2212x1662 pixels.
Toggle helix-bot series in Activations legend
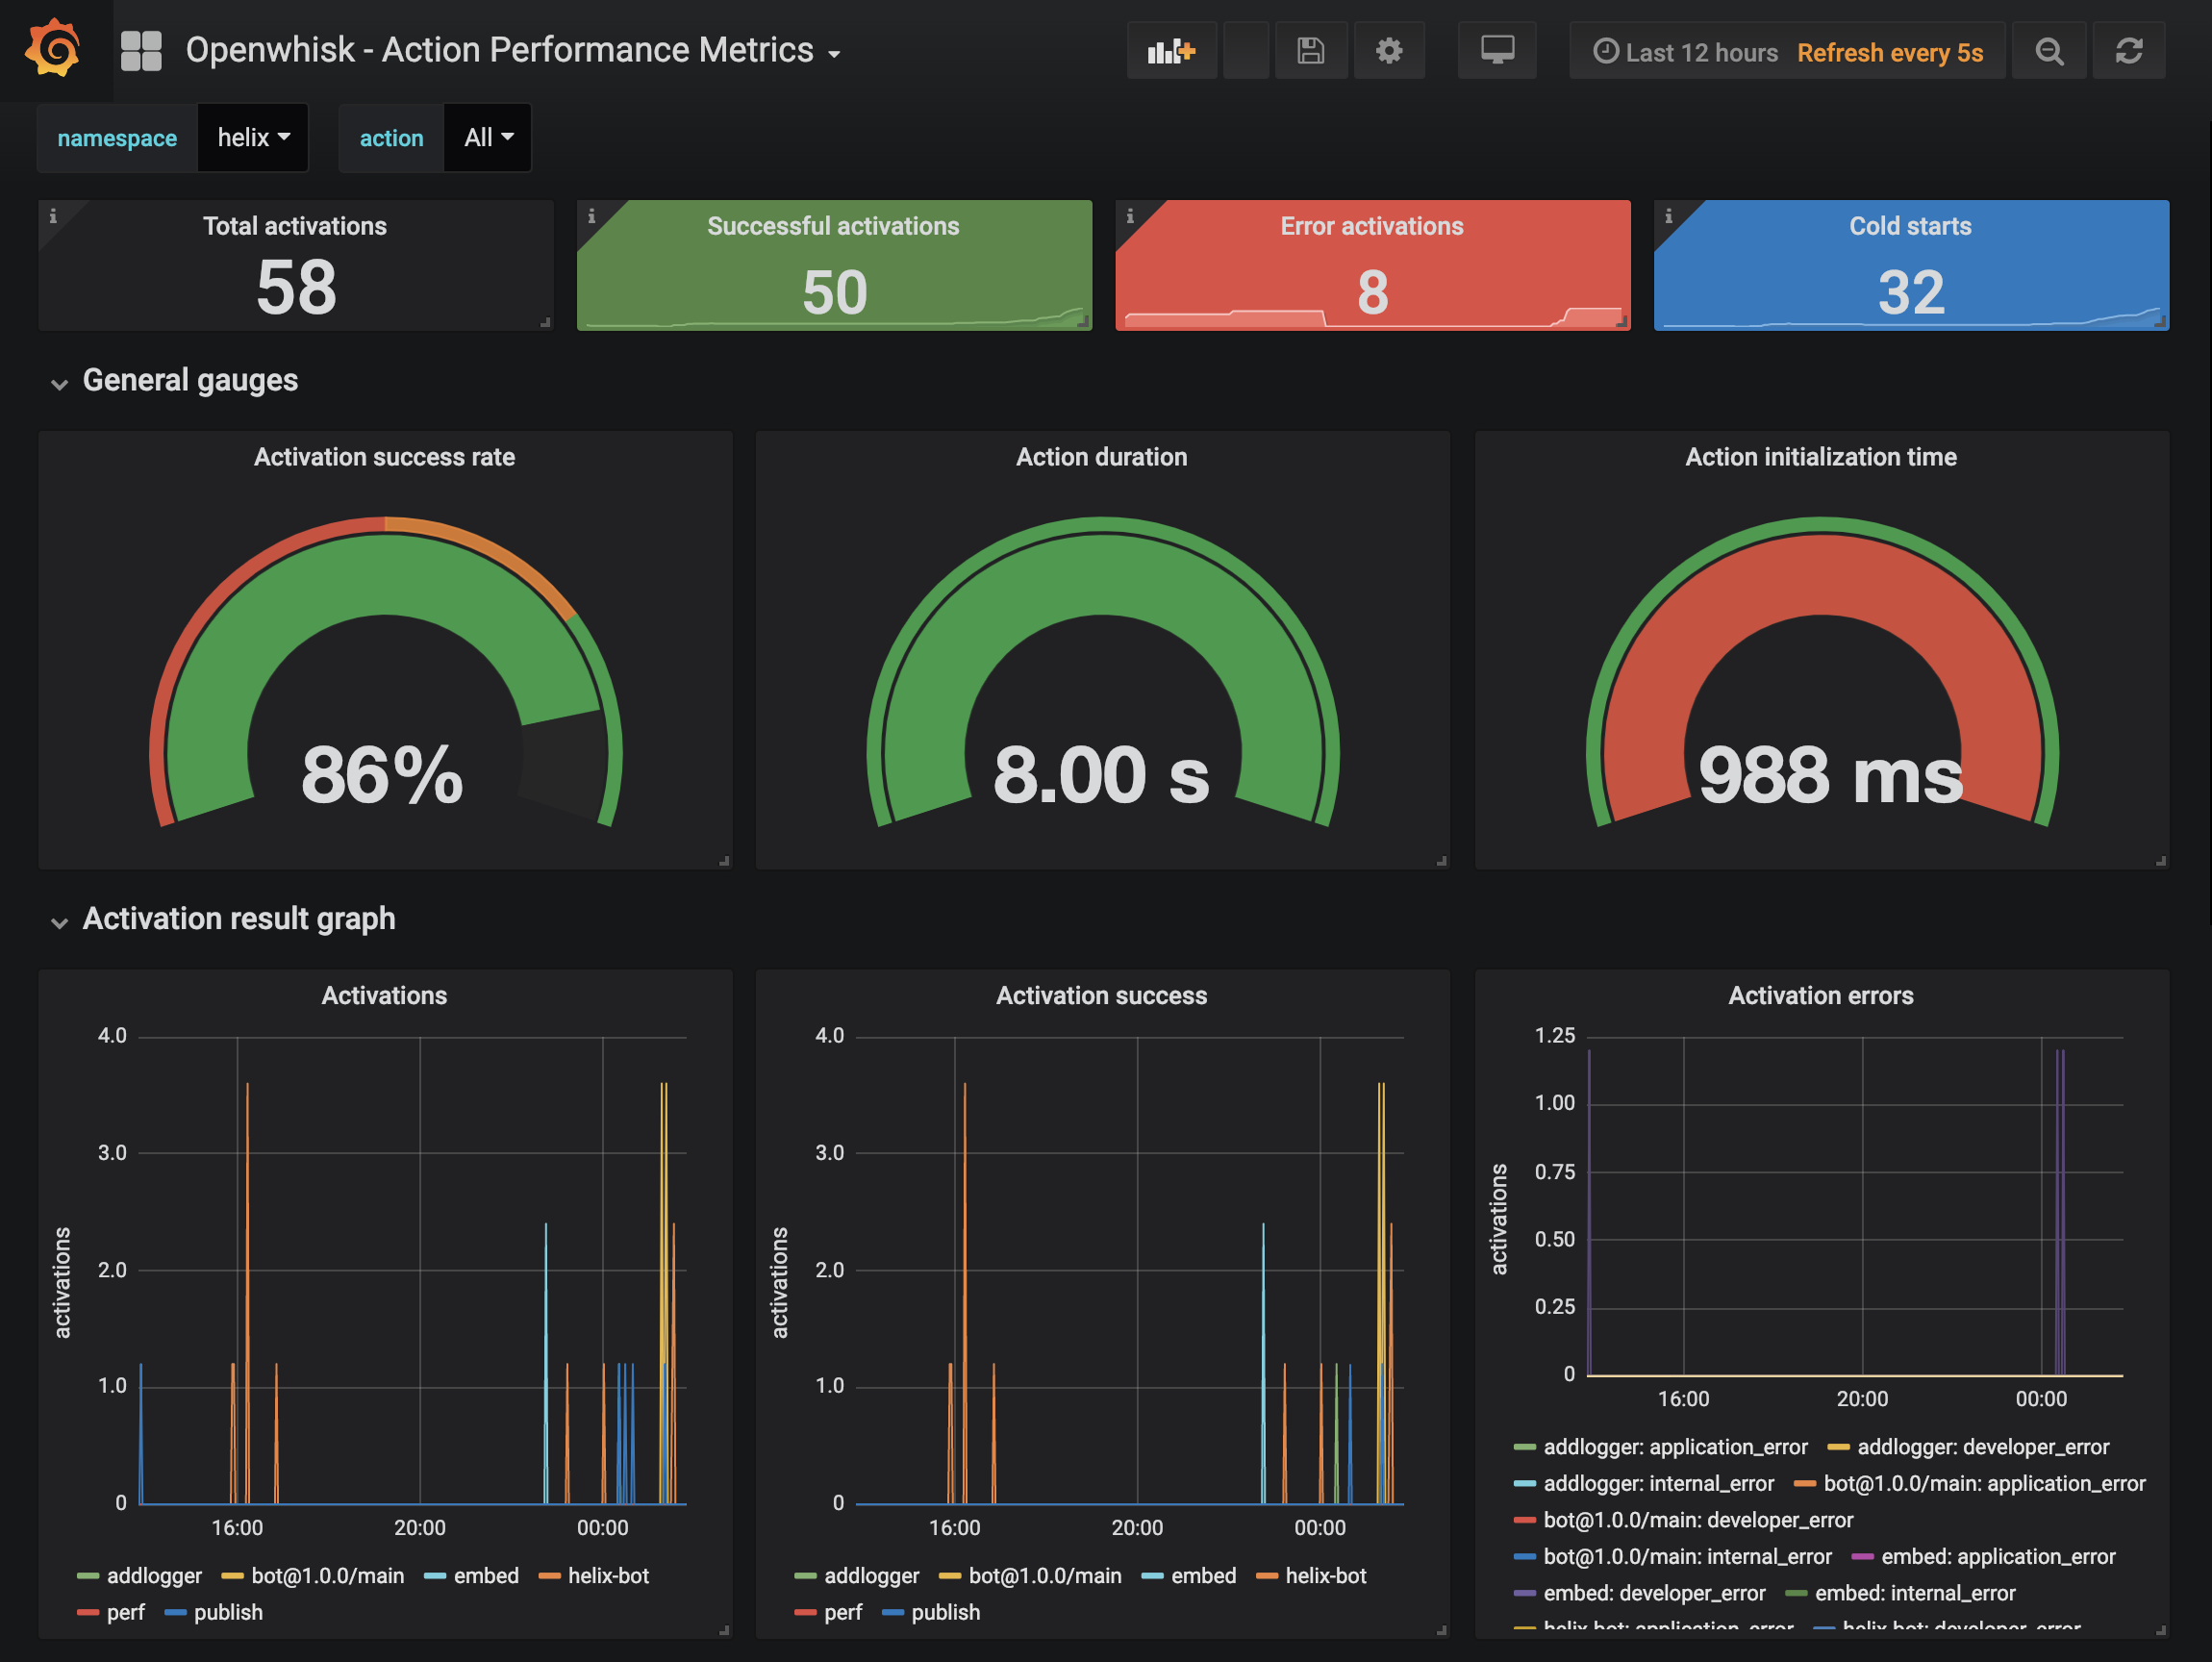pyautogui.click(x=607, y=1575)
